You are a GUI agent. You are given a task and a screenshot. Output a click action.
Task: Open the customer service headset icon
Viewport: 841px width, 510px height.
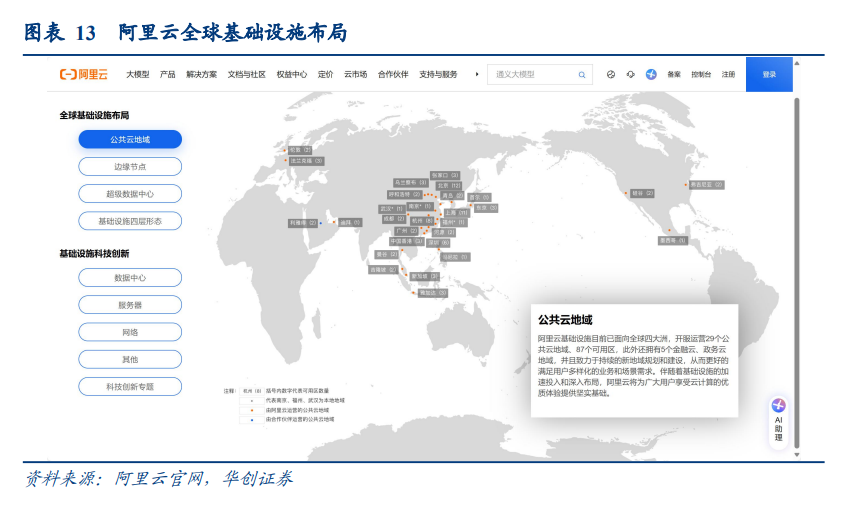tap(631, 74)
